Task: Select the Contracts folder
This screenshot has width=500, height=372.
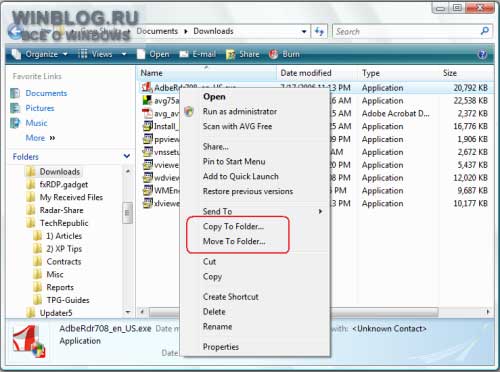Action: [64, 262]
